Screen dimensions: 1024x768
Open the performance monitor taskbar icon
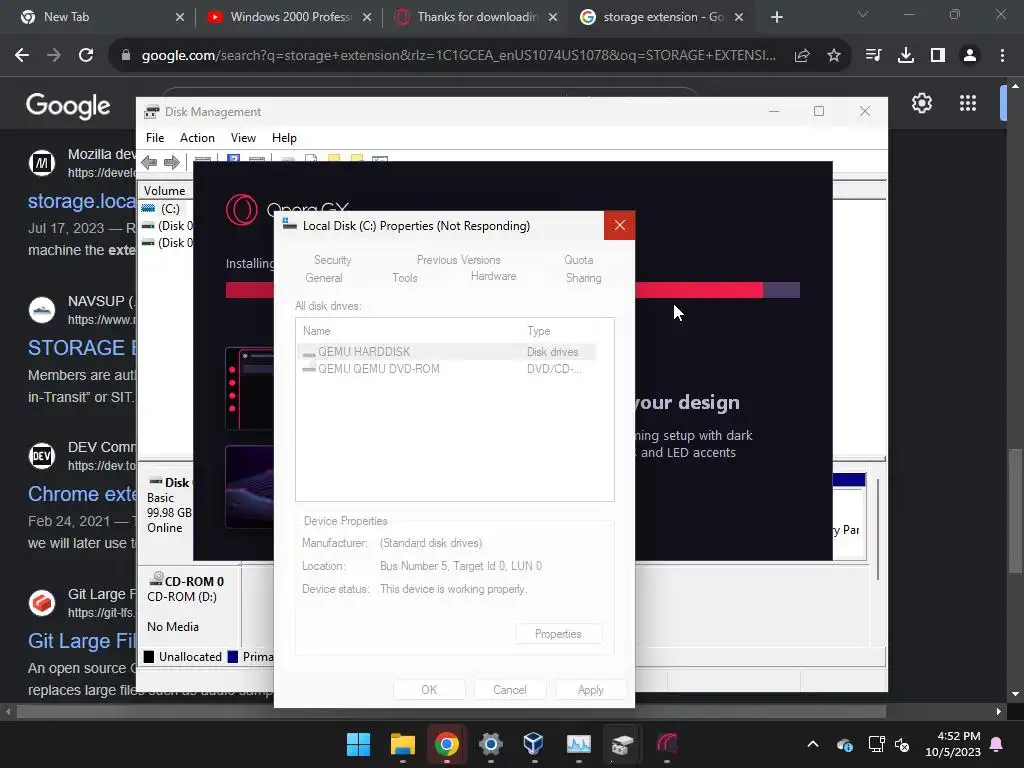(x=579, y=744)
